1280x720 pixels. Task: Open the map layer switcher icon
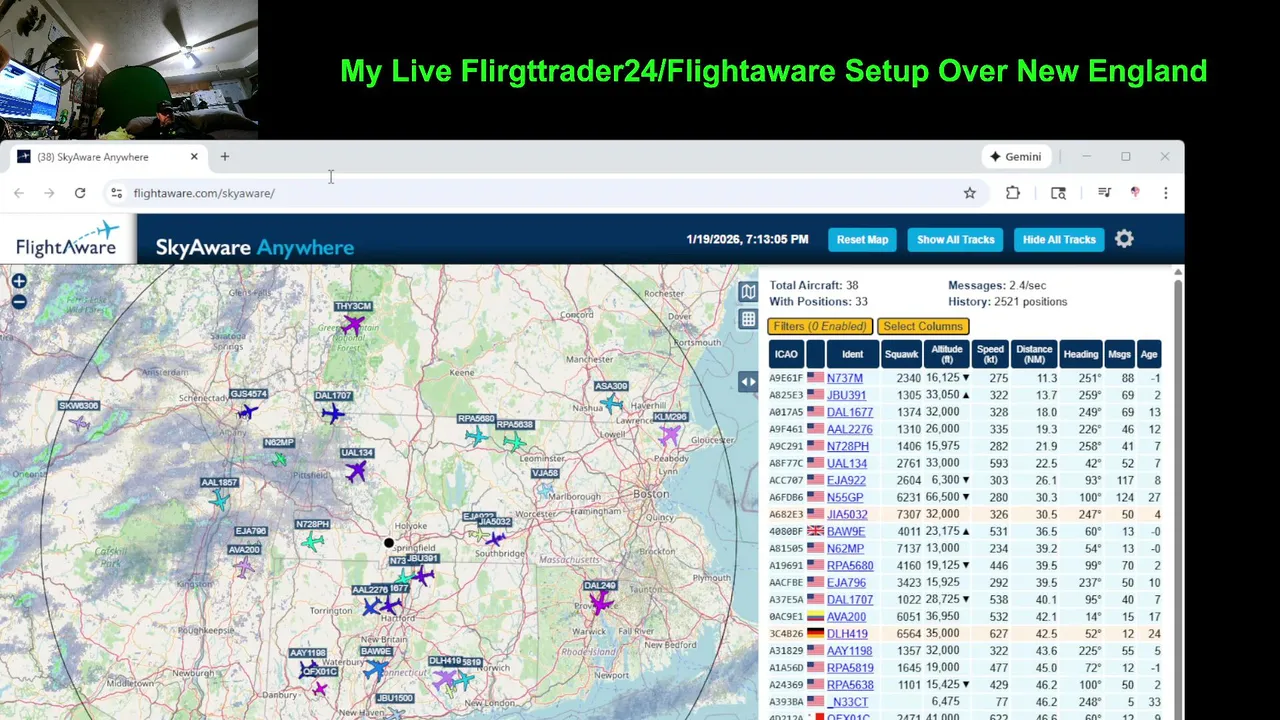(x=748, y=291)
